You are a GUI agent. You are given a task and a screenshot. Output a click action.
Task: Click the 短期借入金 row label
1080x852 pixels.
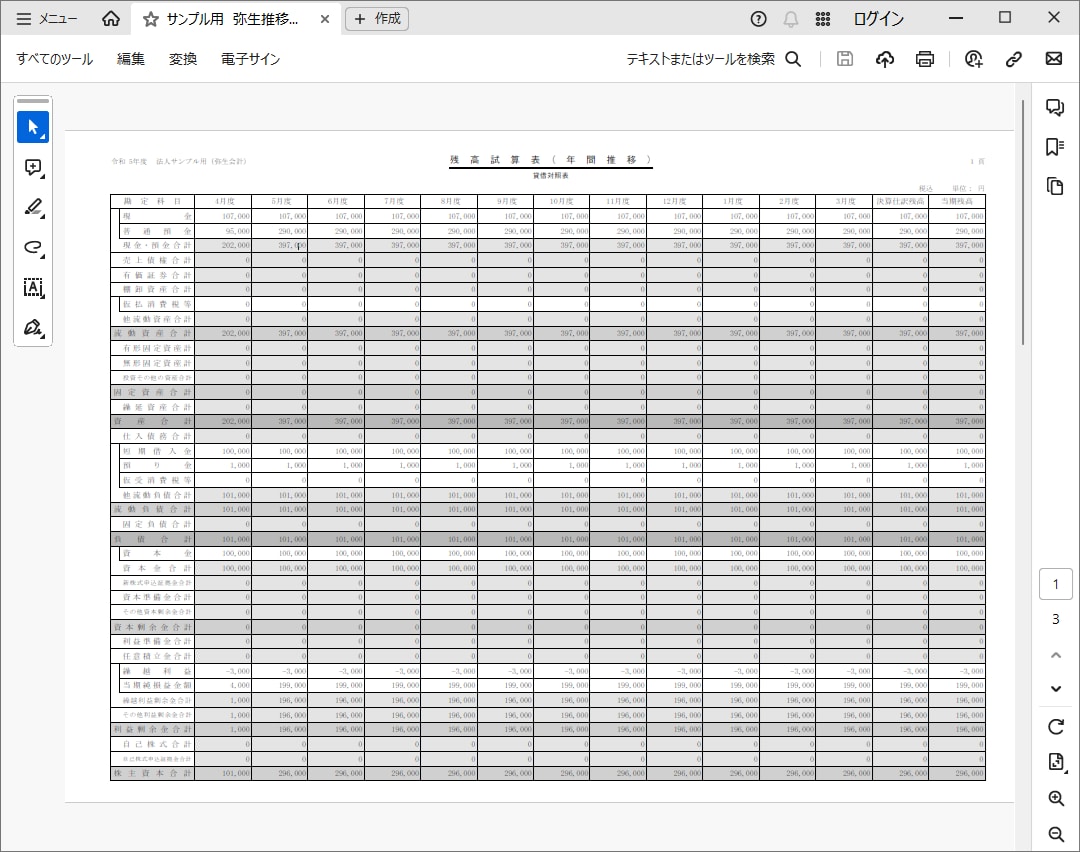click(x=157, y=451)
